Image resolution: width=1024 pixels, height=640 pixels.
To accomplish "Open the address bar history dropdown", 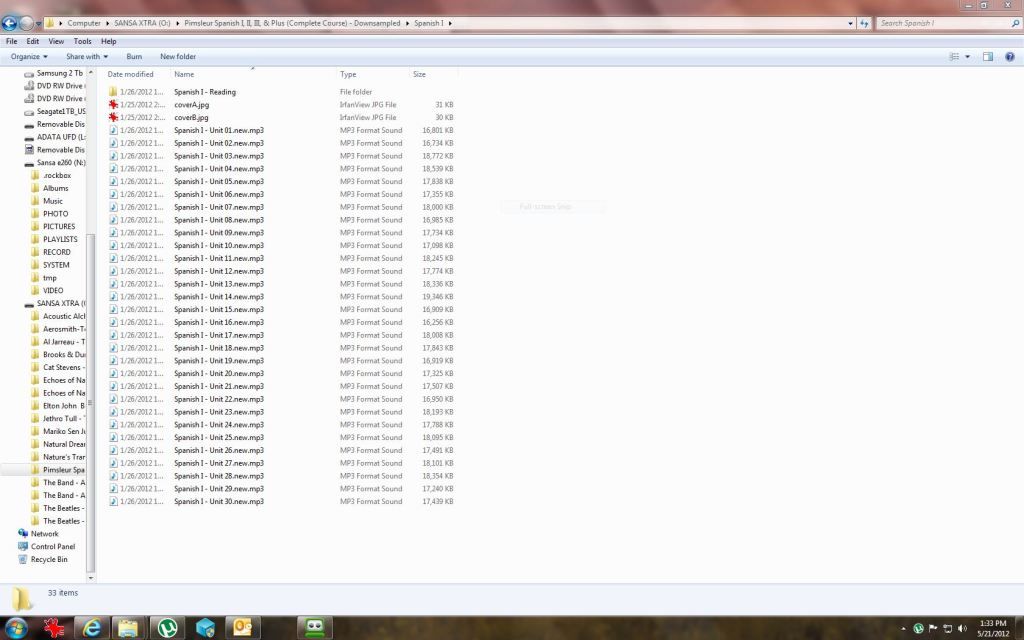I will [850, 23].
